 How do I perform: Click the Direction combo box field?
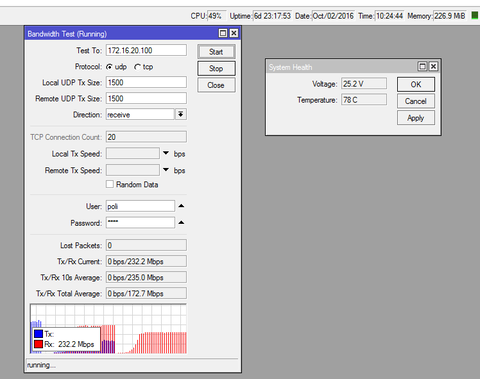click(140, 114)
